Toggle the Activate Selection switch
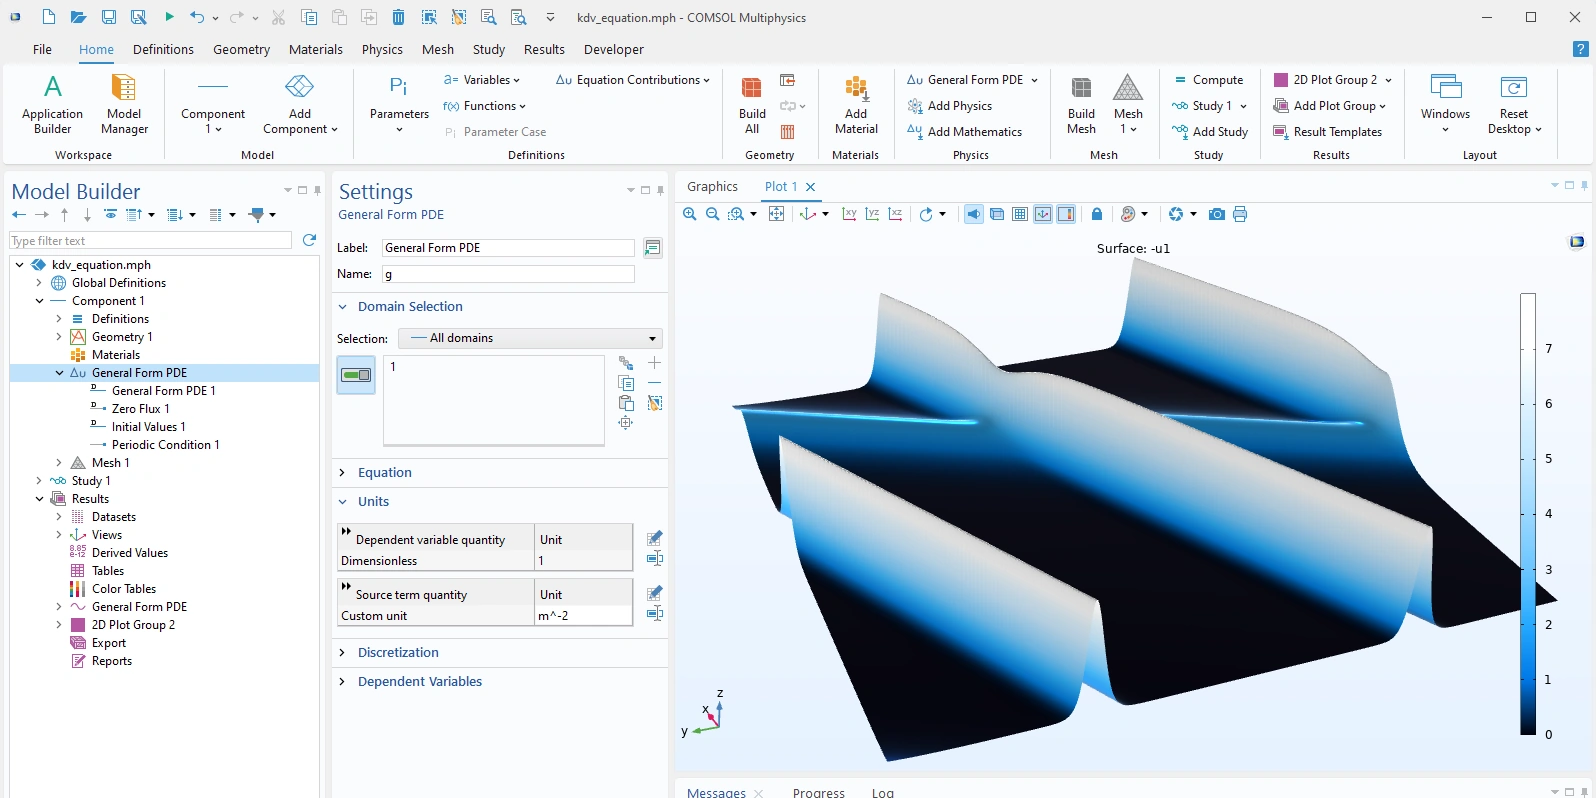 pos(356,375)
